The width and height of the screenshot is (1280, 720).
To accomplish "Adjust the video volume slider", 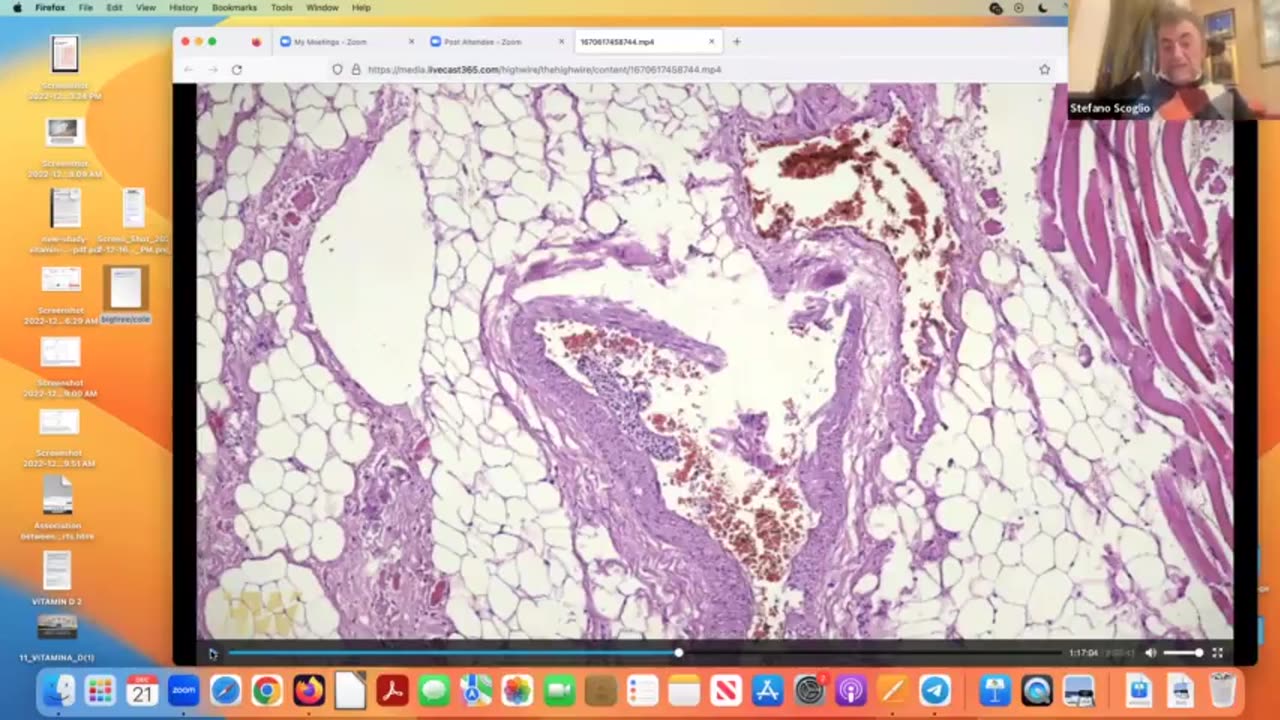I will [1182, 653].
